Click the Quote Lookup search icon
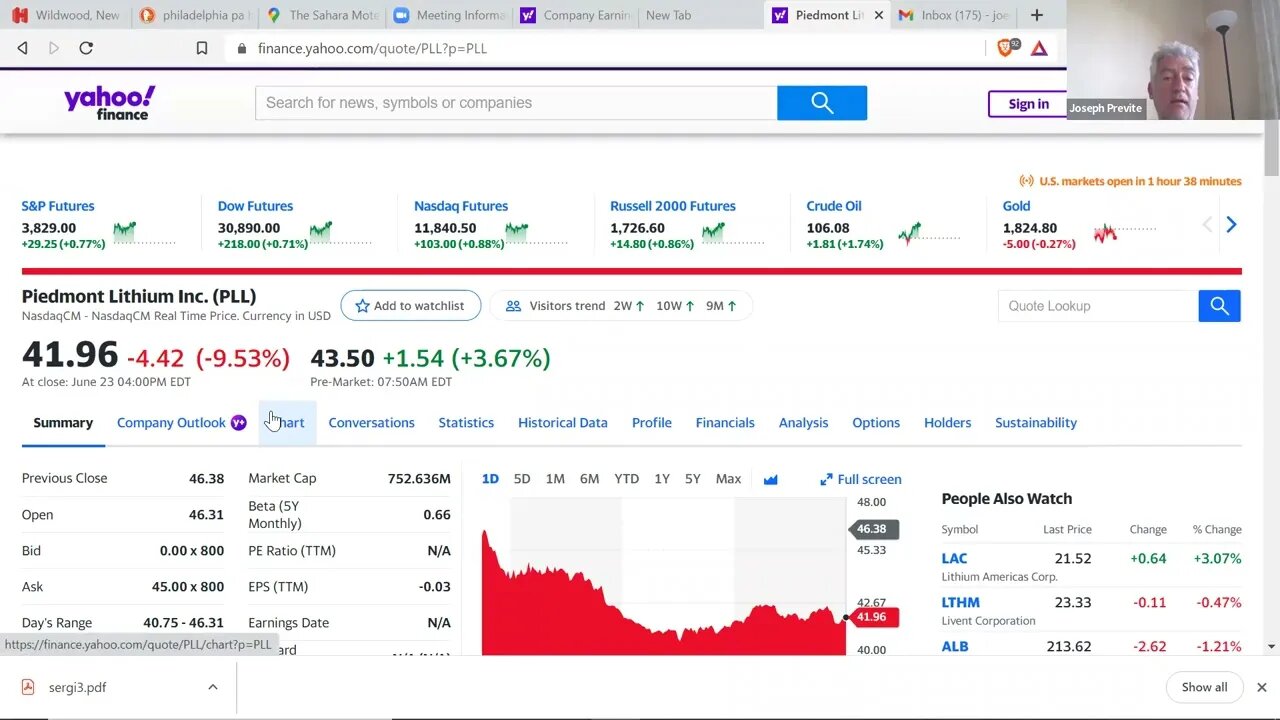This screenshot has width=1280, height=720. 1219,306
